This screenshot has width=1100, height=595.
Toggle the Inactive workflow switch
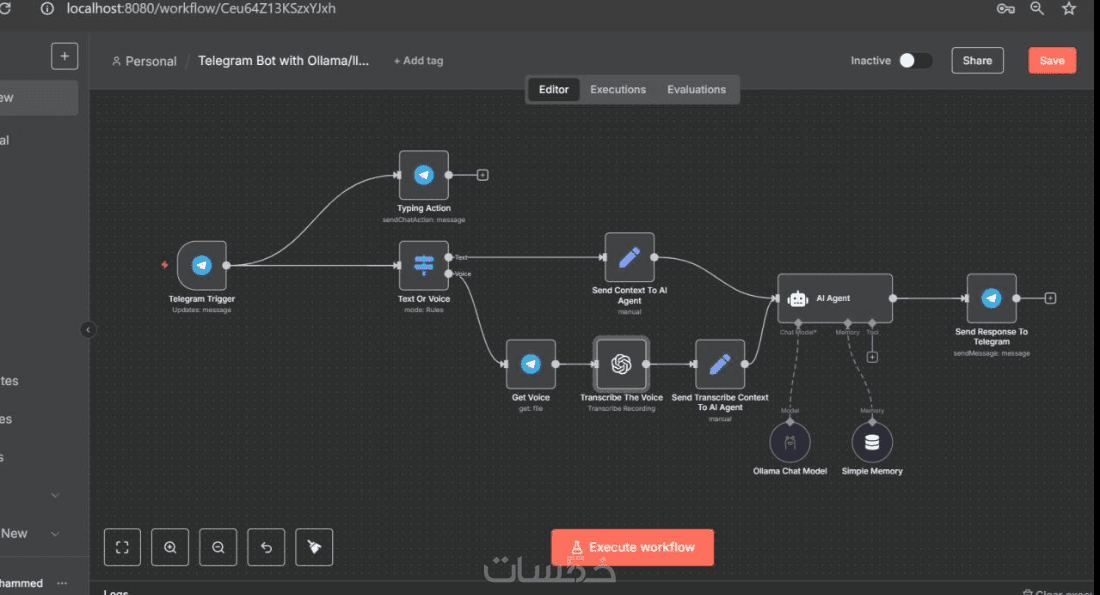[916, 60]
